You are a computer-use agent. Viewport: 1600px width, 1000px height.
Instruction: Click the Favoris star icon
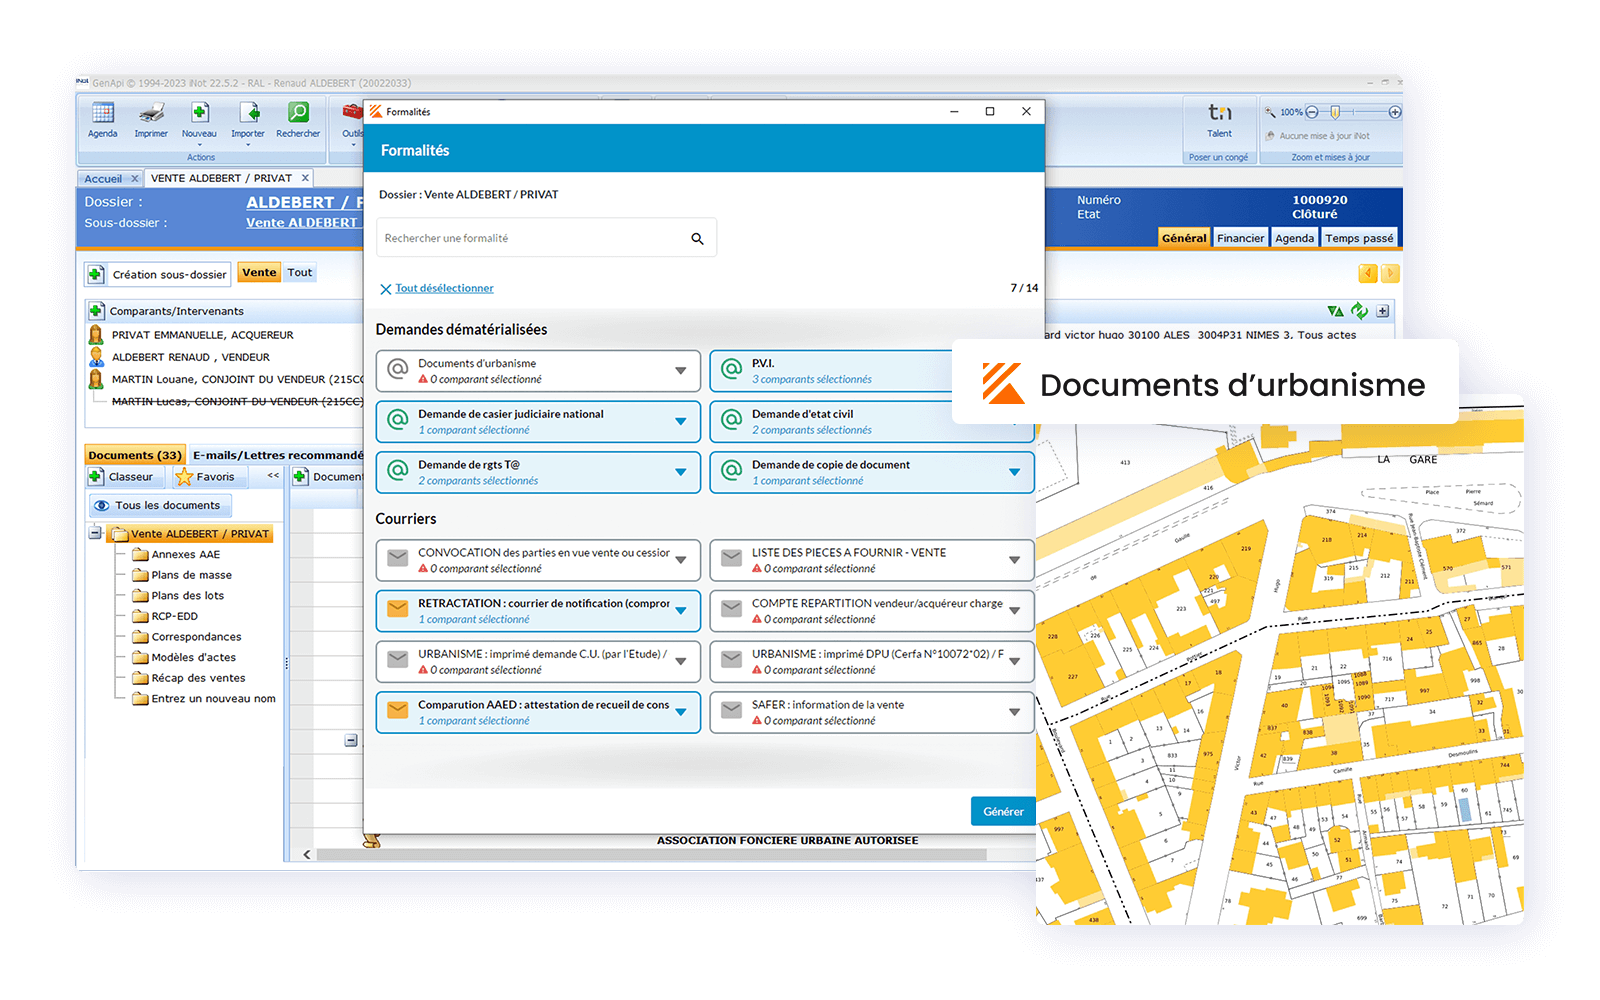(184, 477)
